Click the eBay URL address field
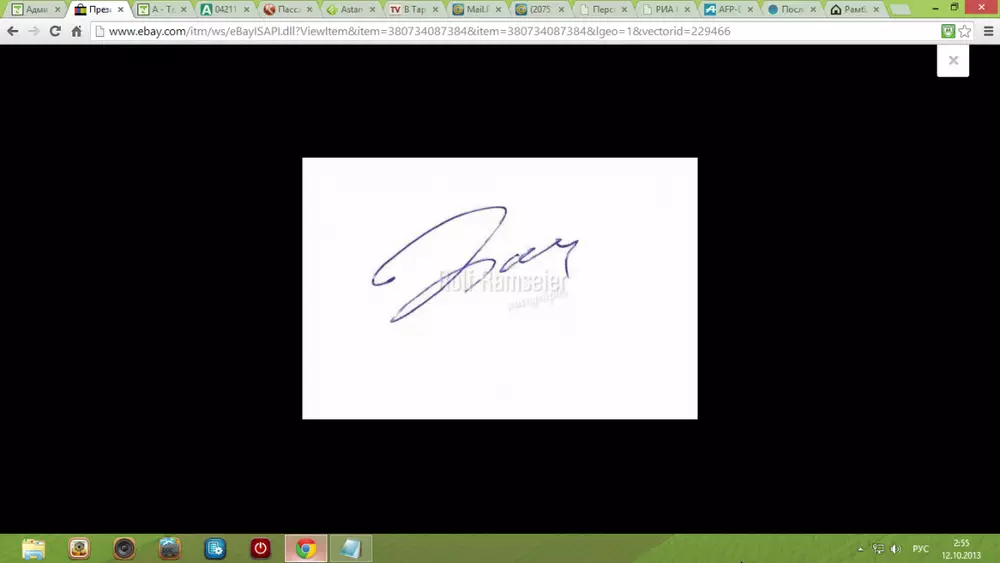The height and width of the screenshot is (563, 1000). pyautogui.click(x=500, y=31)
